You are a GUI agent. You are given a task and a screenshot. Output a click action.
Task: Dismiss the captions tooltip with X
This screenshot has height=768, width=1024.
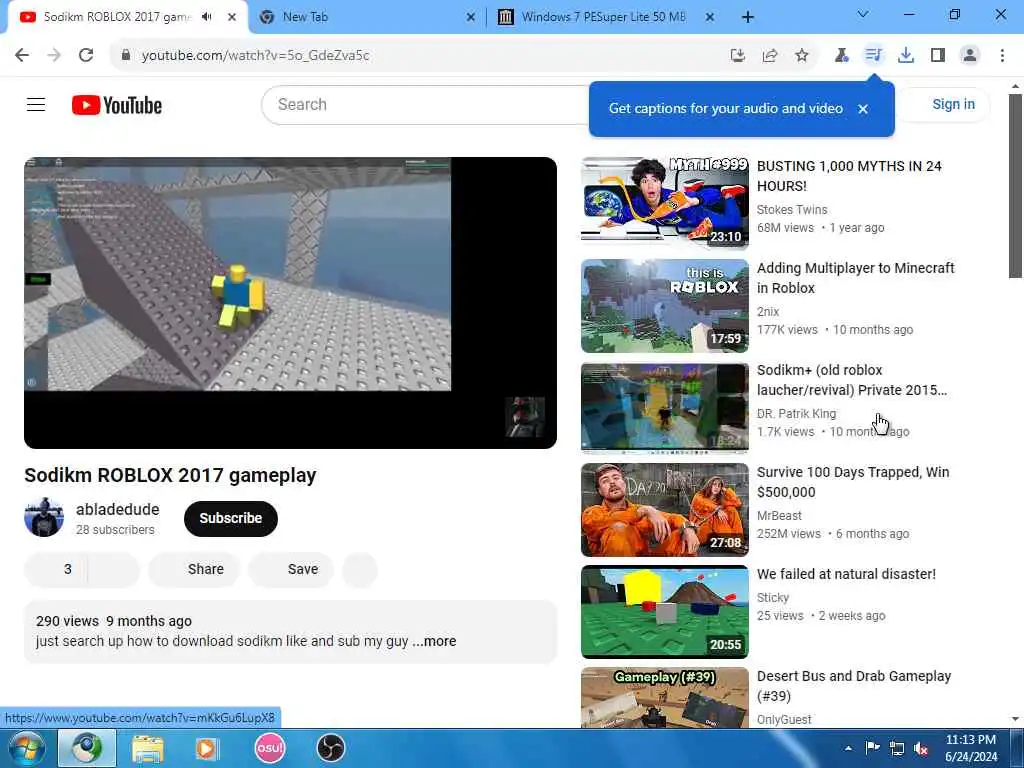tap(863, 109)
